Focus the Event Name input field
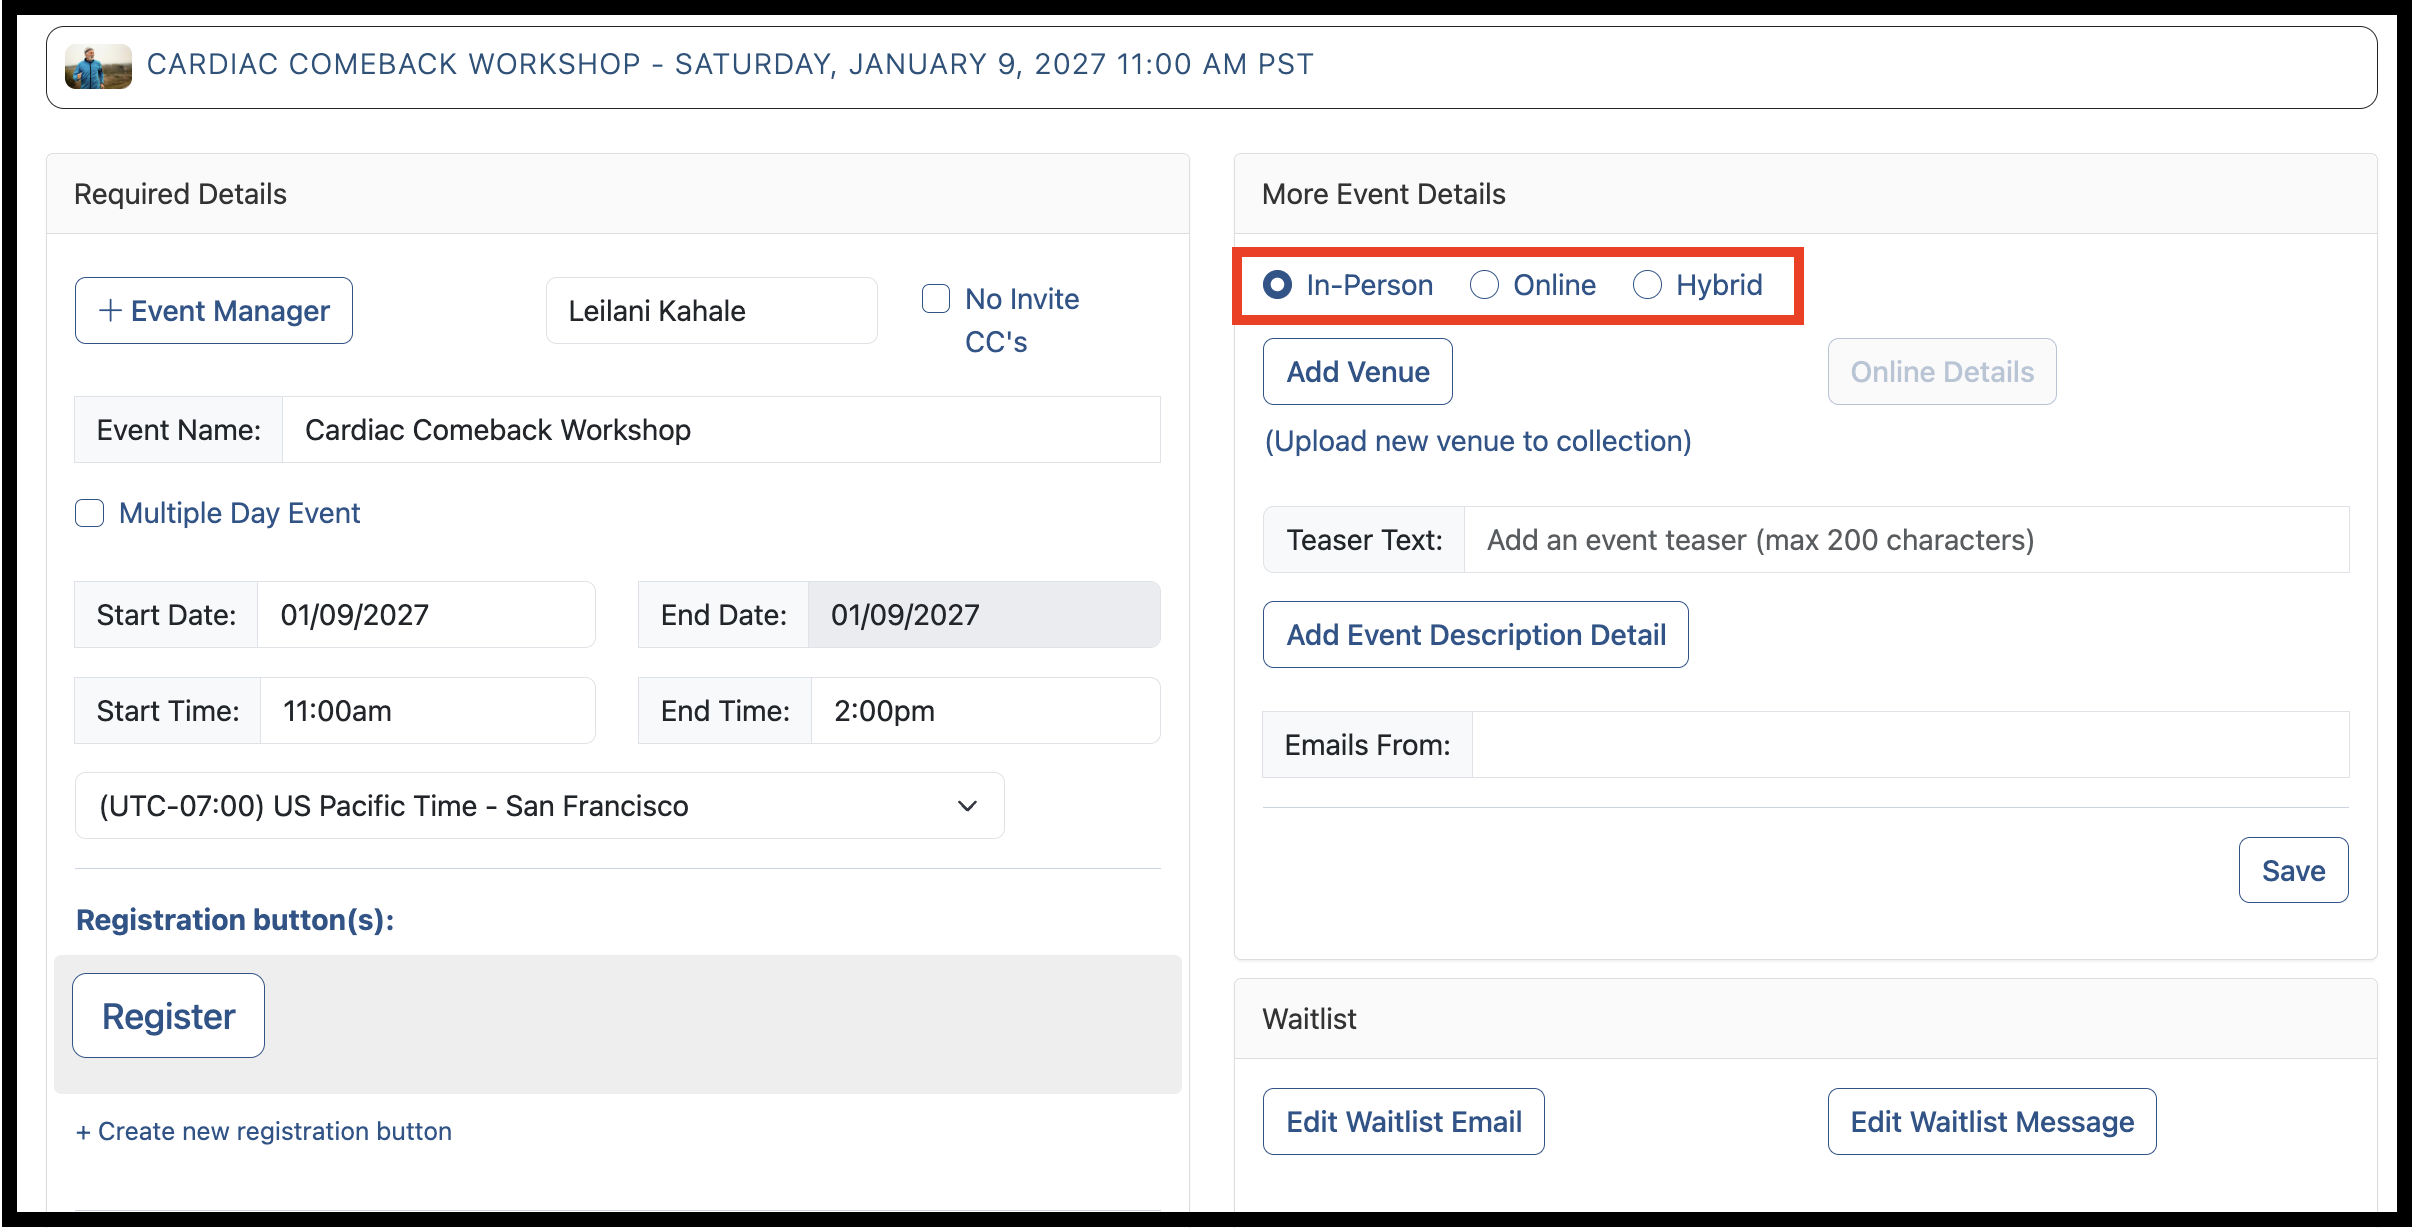This screenshot has width=2414, height=1228. (721, 430)
